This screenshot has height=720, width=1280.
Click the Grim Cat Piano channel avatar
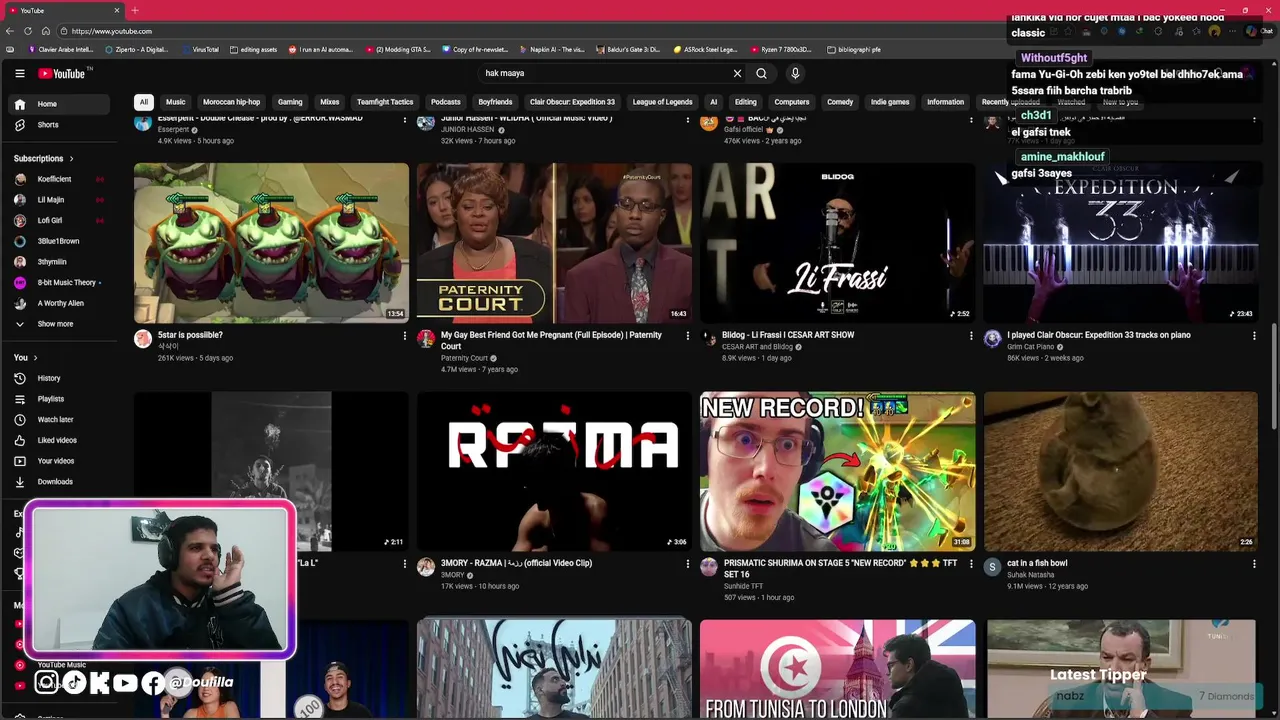pyautogui.click(x=992, y=339)
